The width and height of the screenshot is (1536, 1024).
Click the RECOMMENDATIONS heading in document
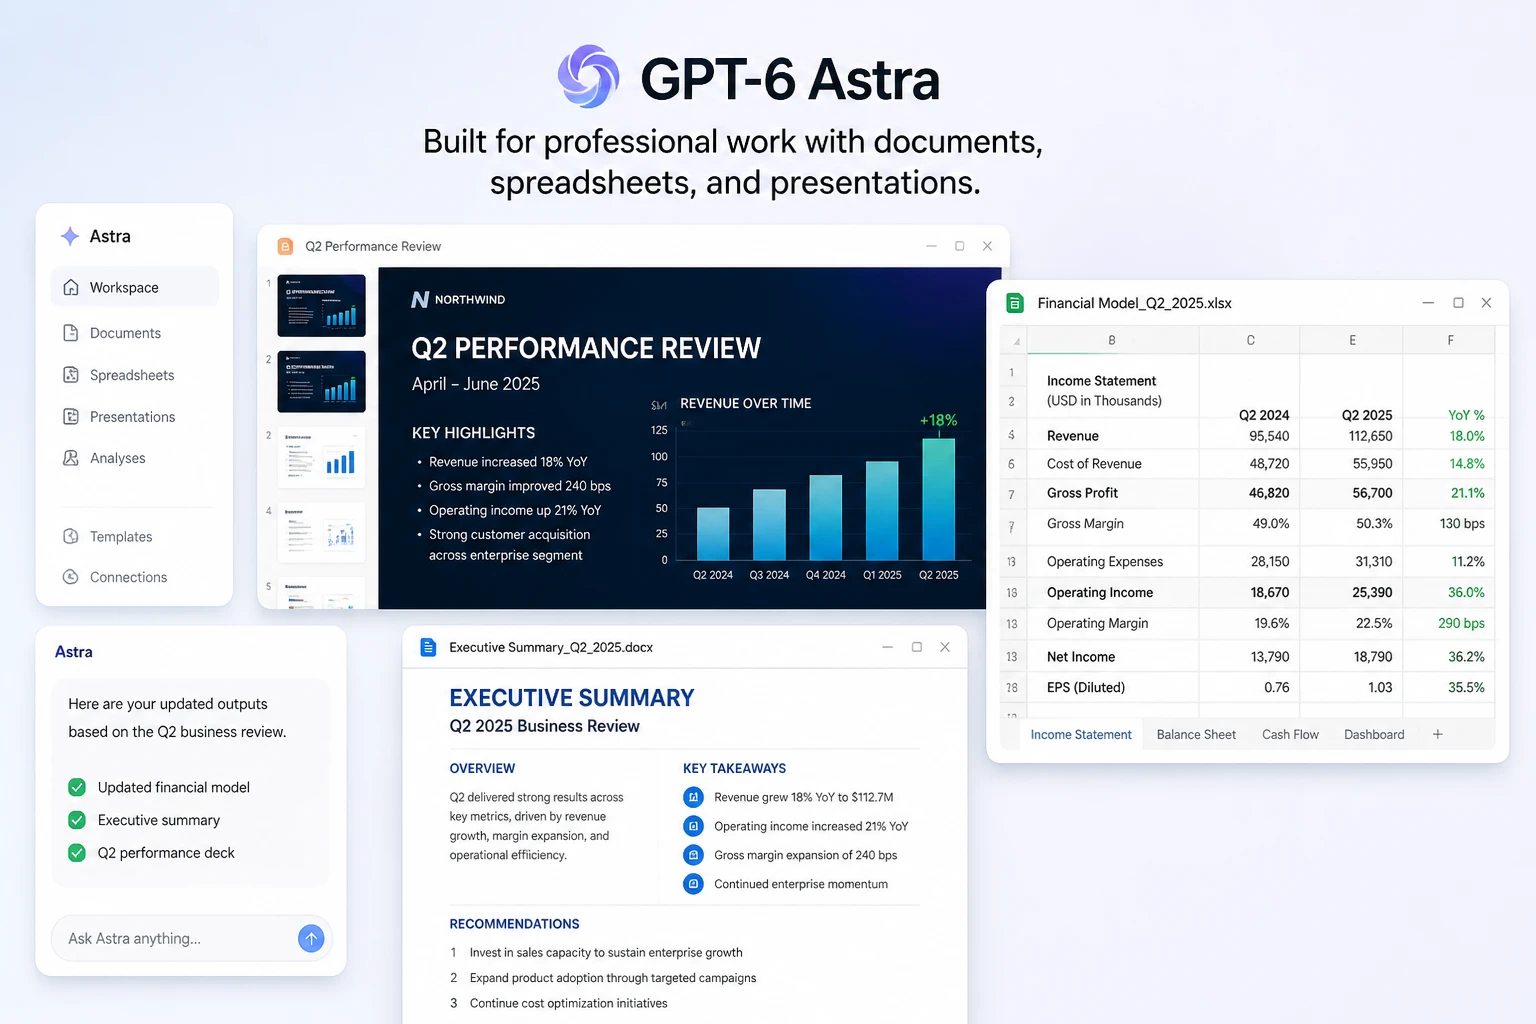click(x=514, y=924)
